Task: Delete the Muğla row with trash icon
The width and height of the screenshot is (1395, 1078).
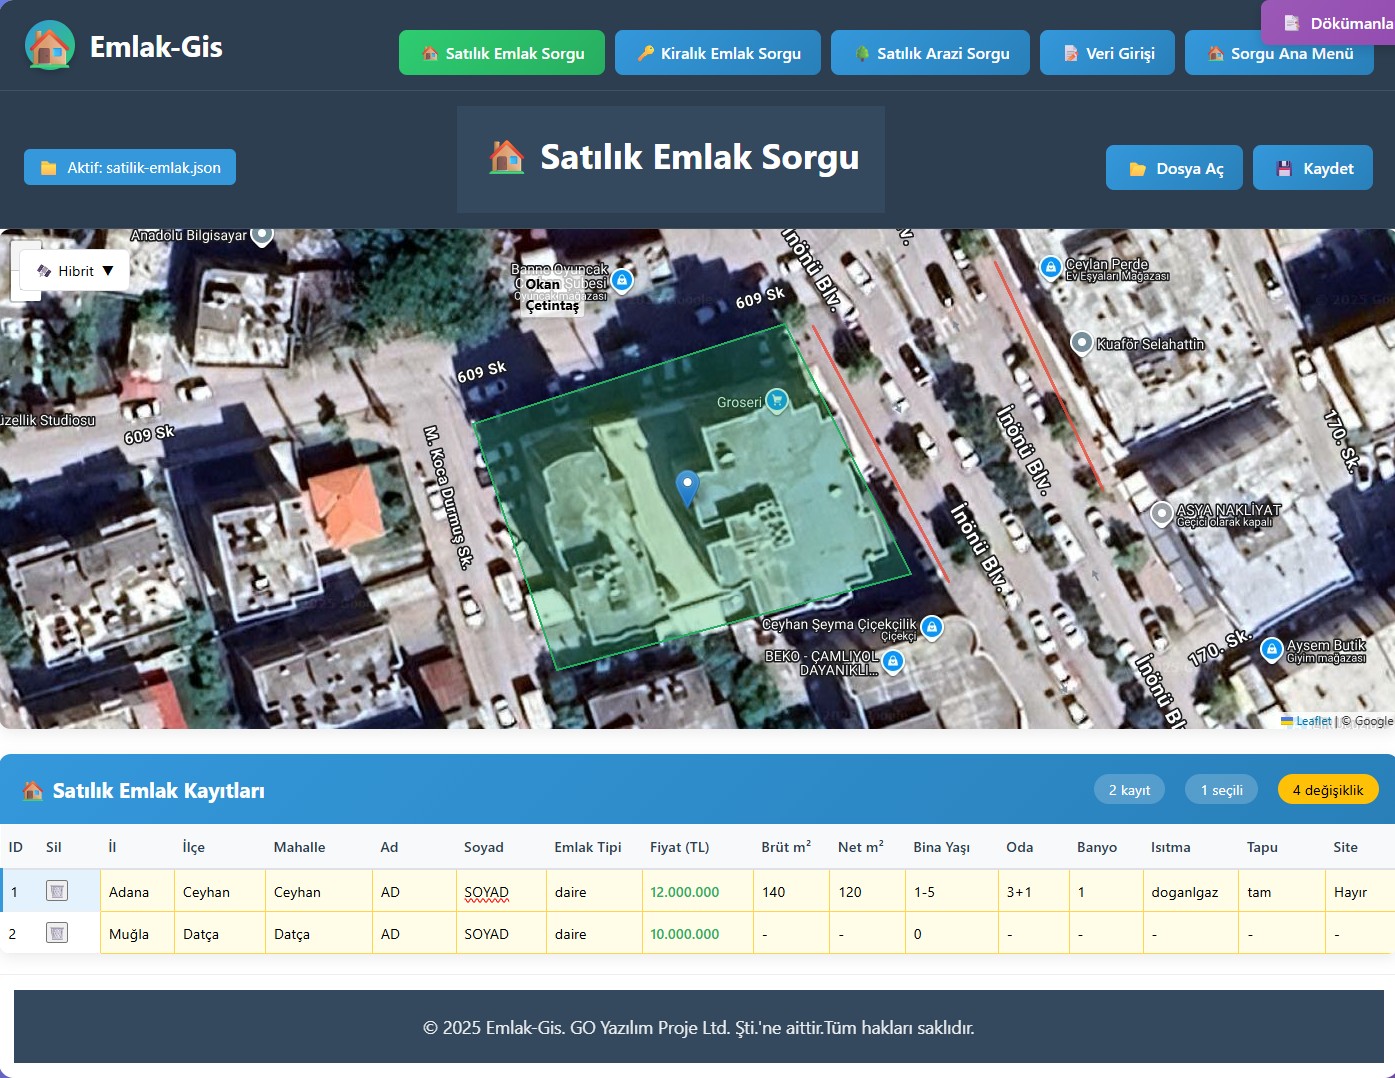Action: click(x=57, y=933)
